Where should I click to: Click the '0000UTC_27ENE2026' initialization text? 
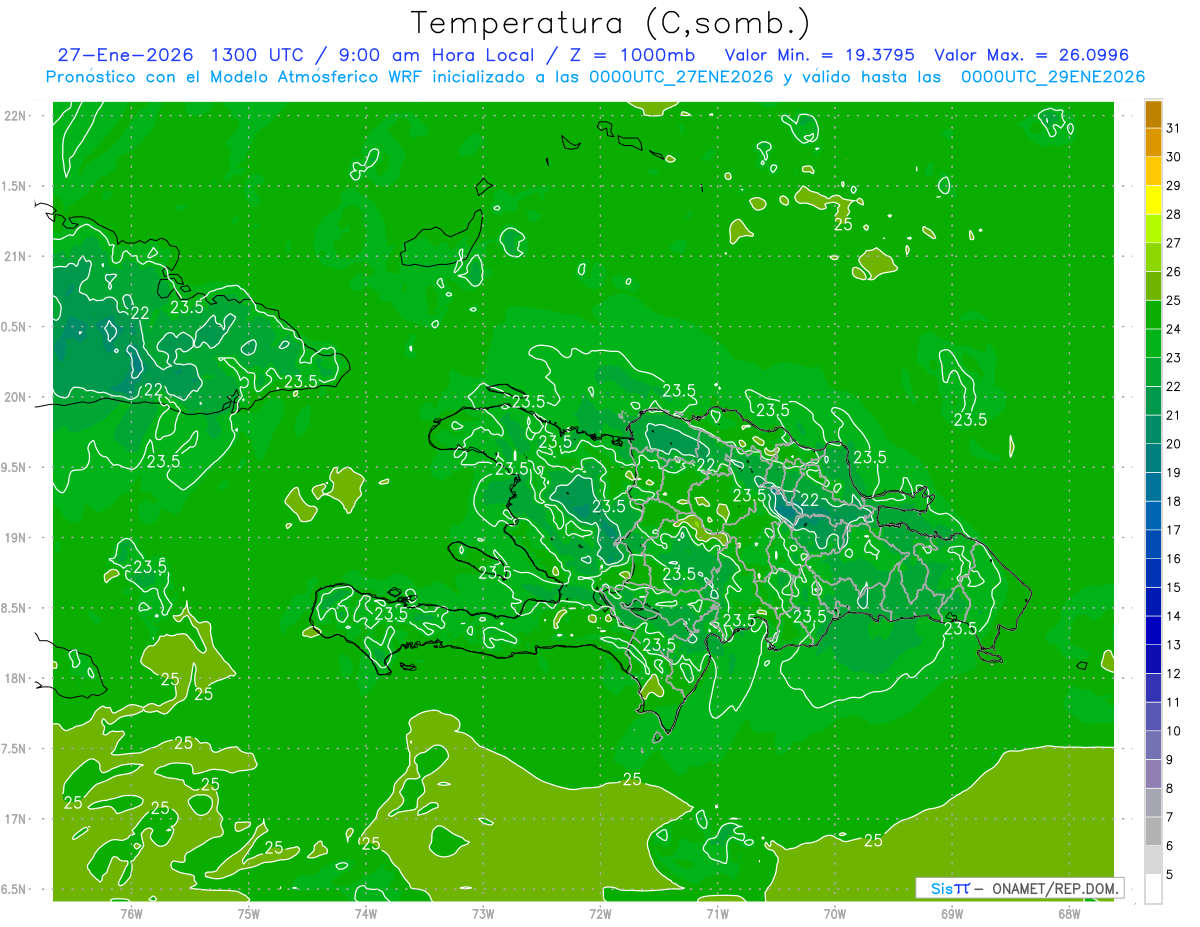[x=681, y=77]
